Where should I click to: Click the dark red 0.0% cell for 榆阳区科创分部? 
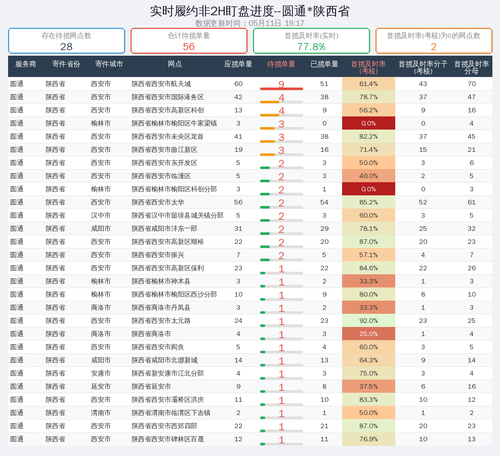point(368,189)
